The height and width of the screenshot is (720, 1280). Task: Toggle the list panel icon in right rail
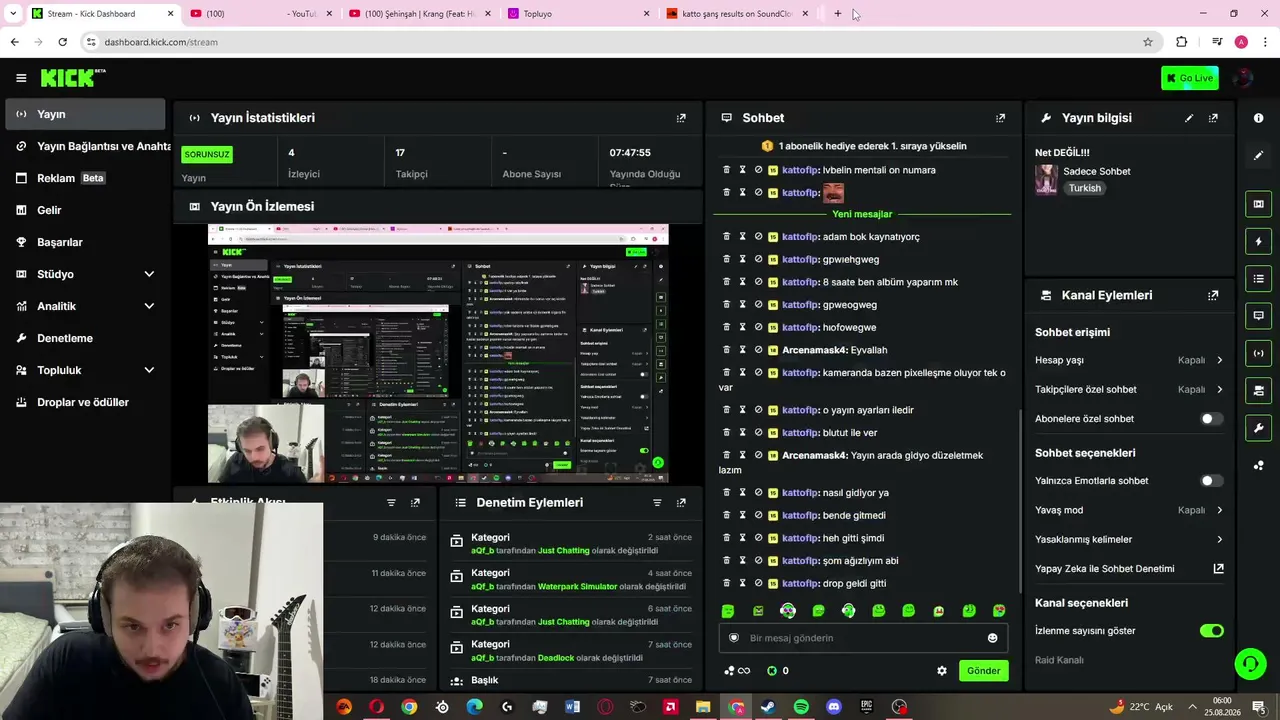(1258, 278)
